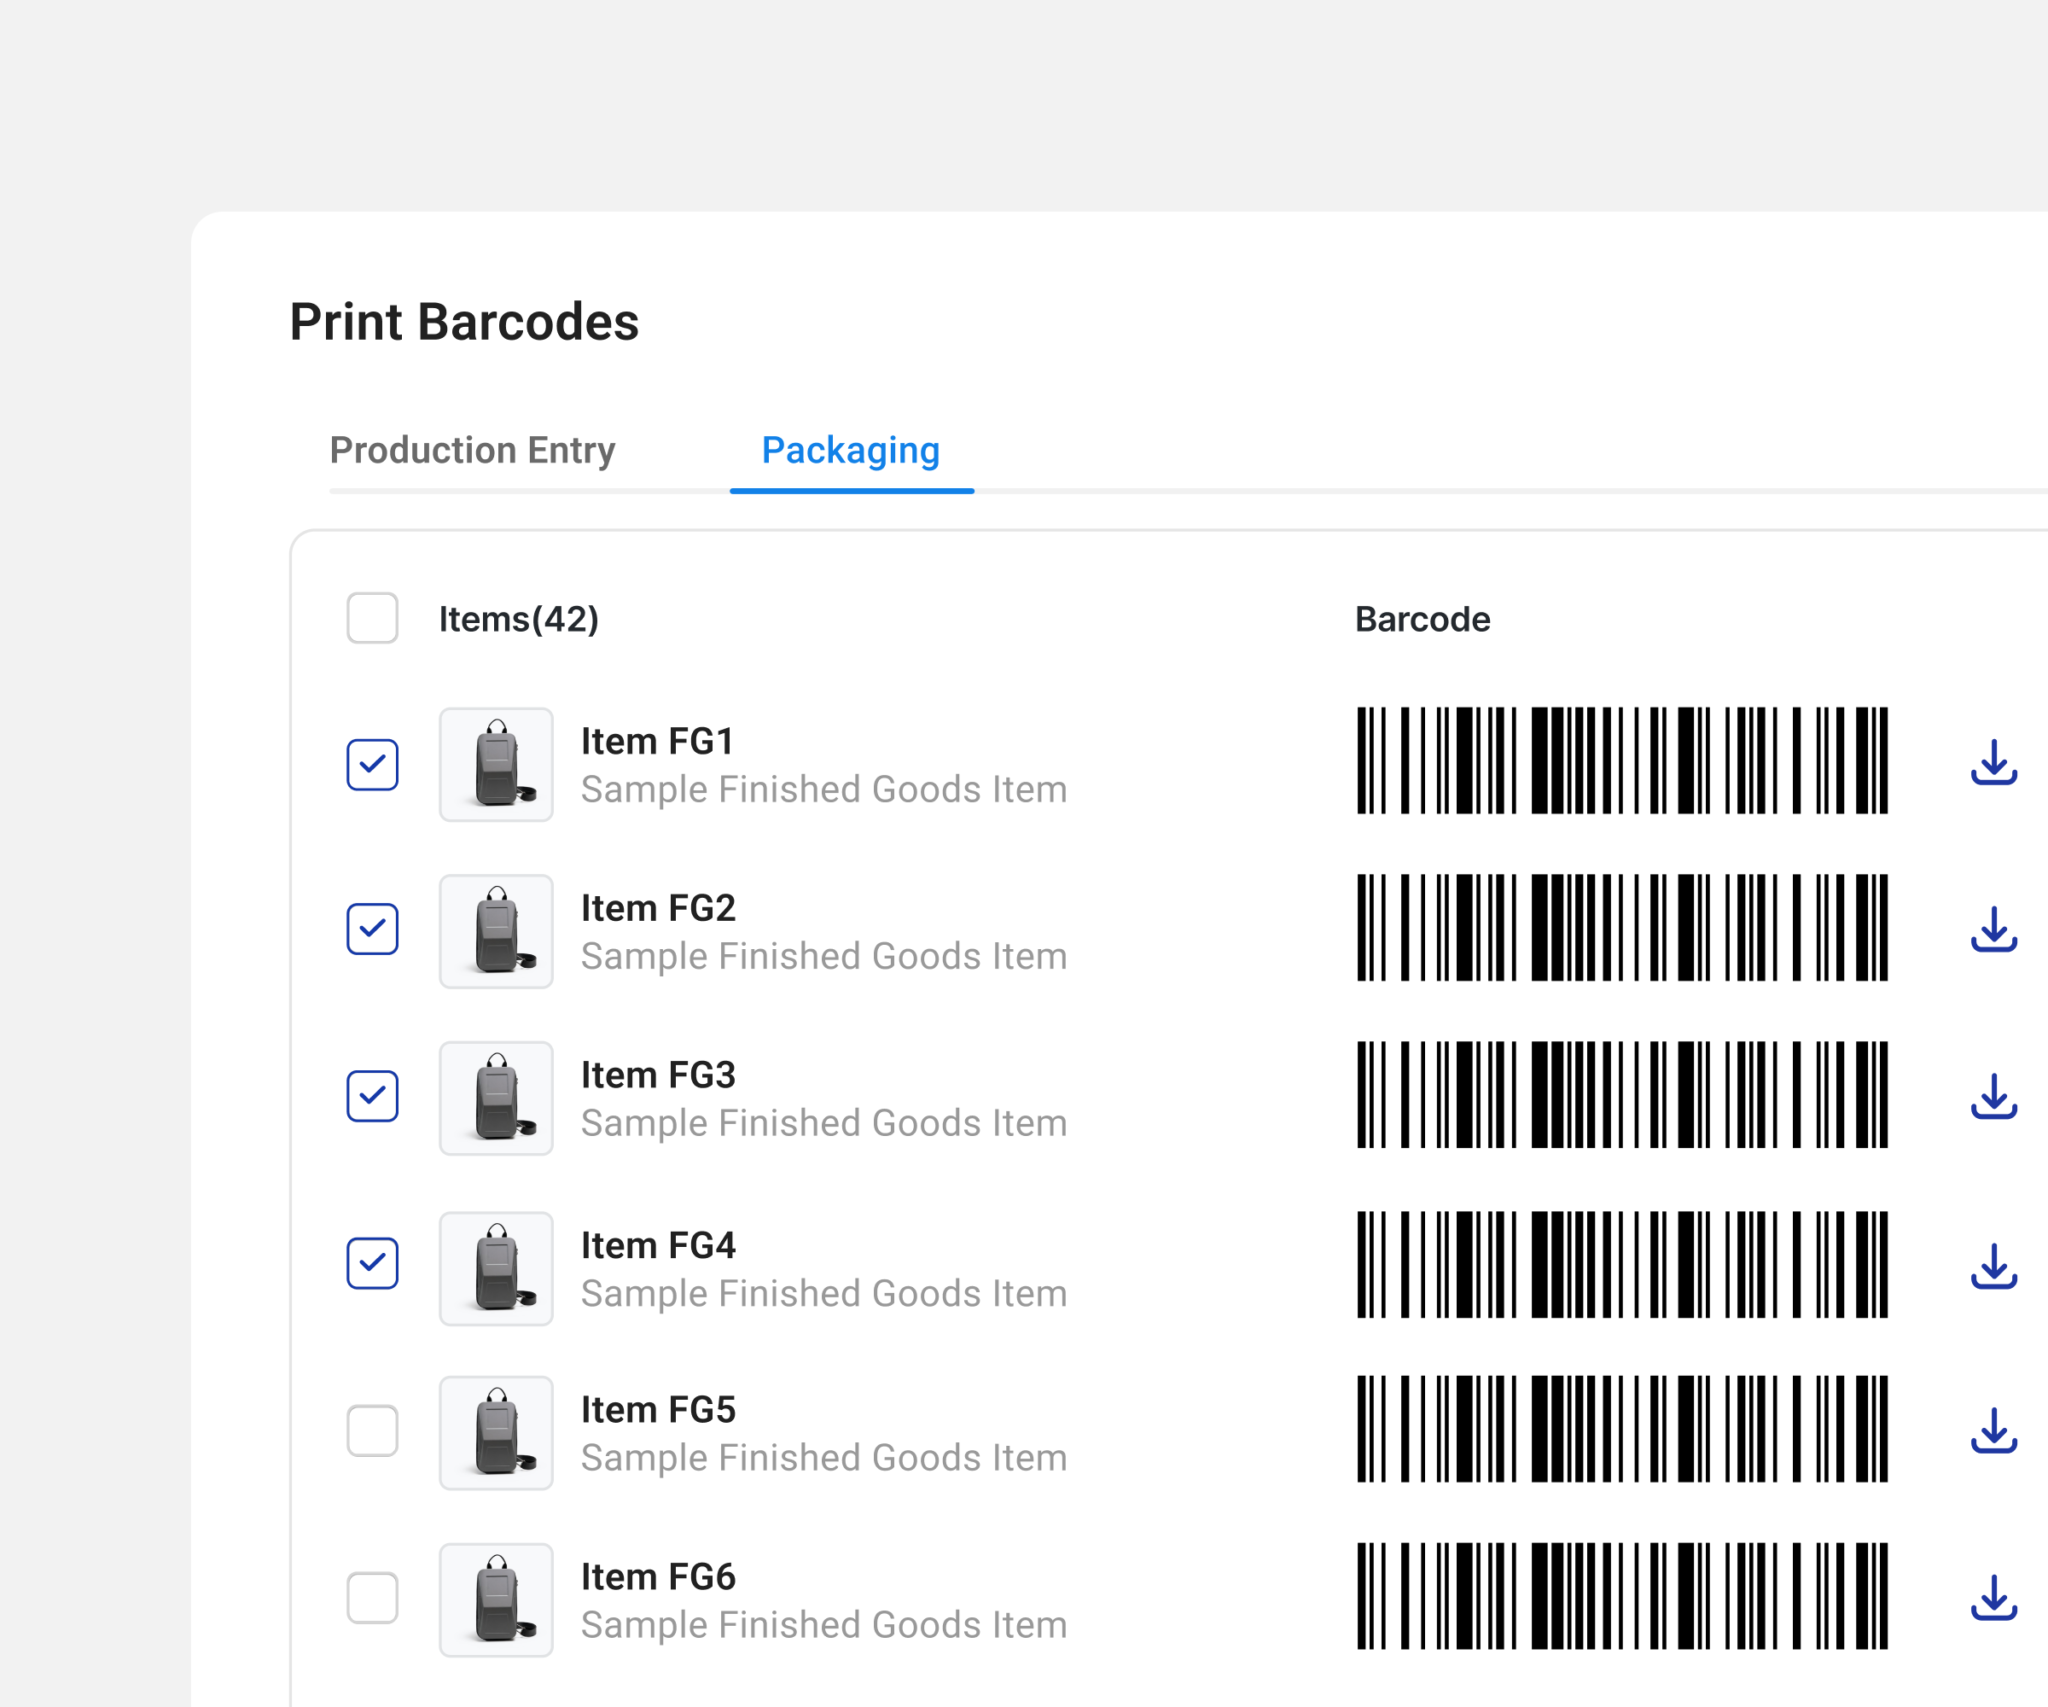Download barcode for Item FG3
Screen dimensions: 2048x1707
pyautogui.click(x=1993, y=1097)
